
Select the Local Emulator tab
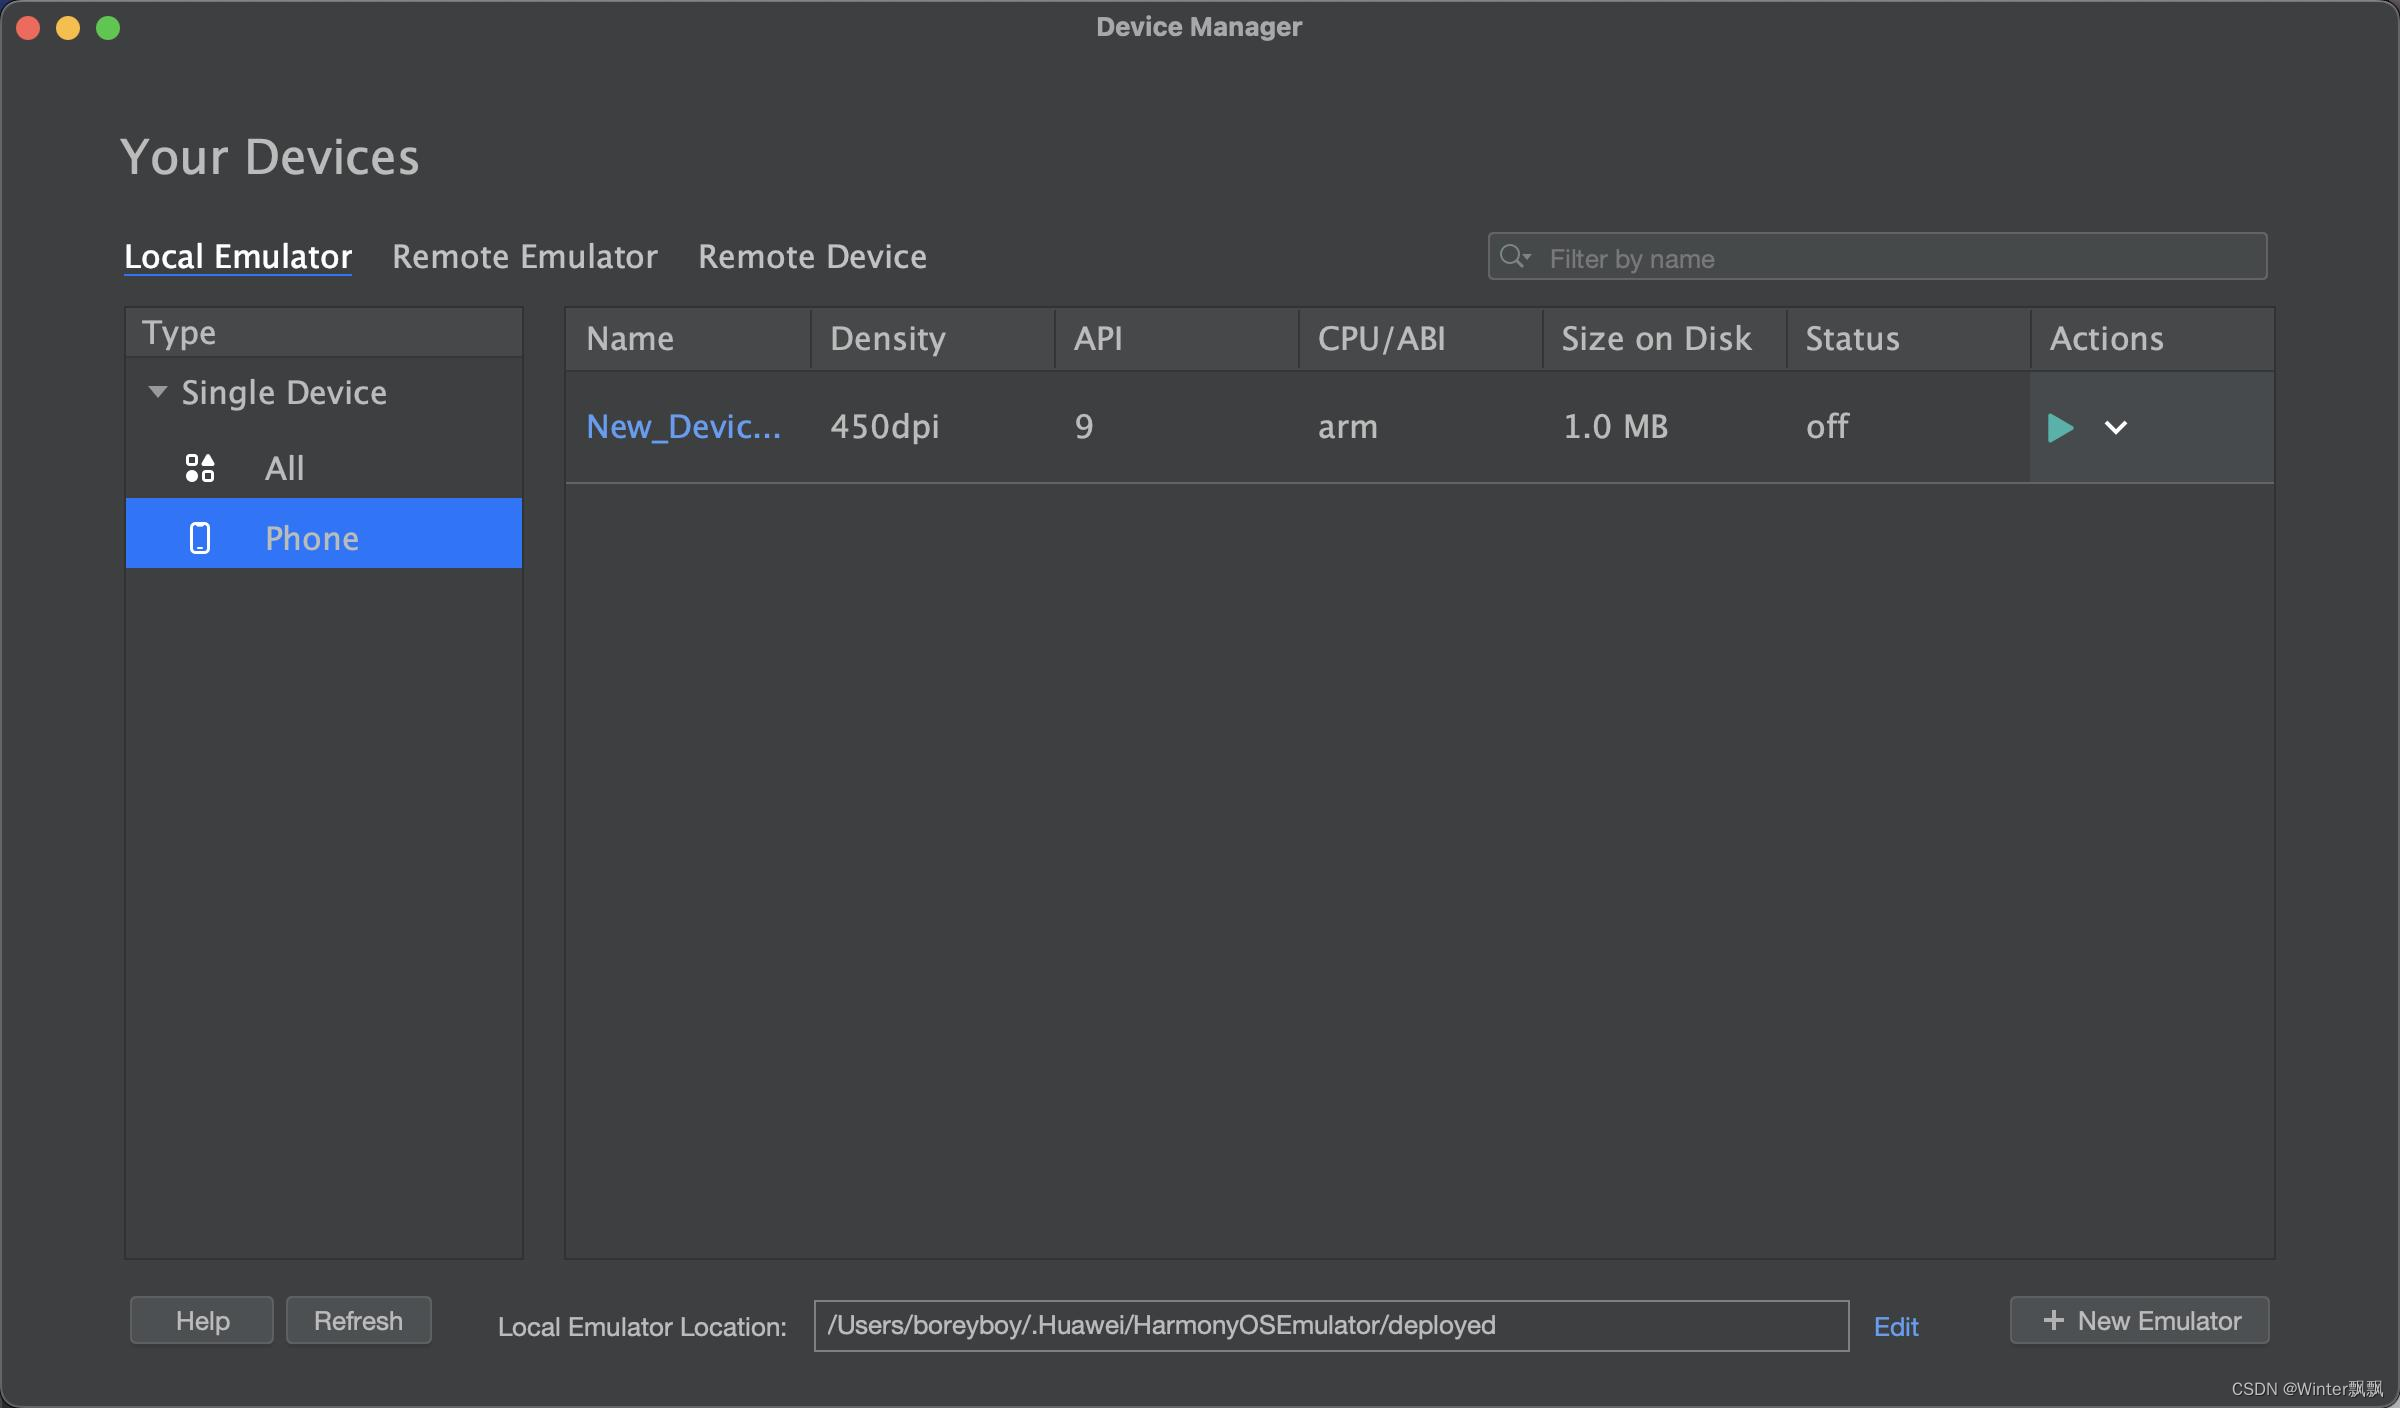pos(238,257)
